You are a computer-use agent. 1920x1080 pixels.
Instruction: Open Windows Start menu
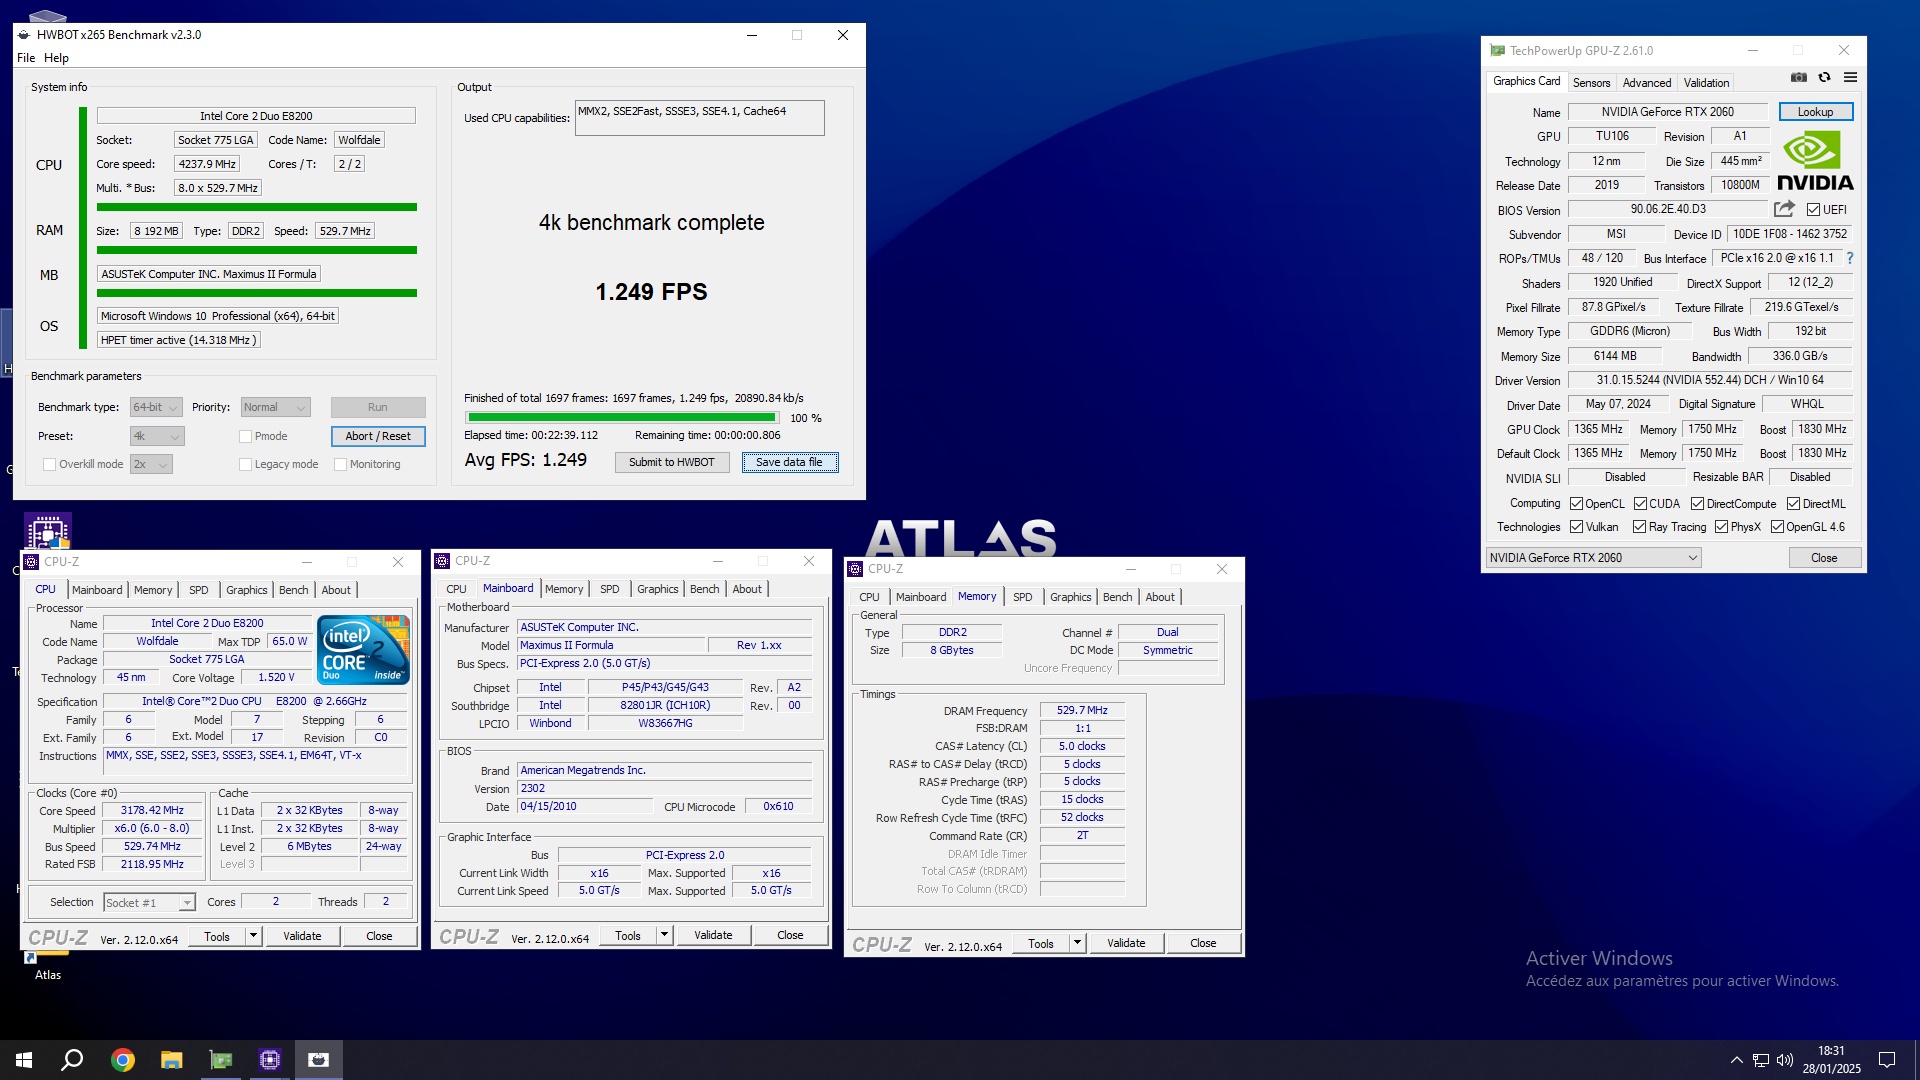[x=24, y=1060]
